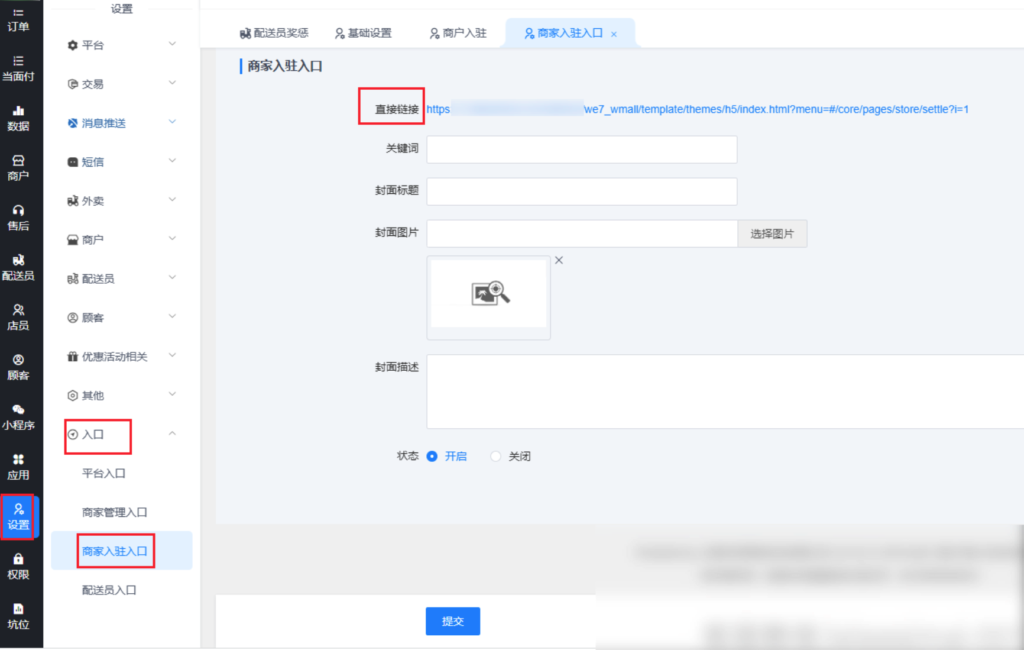Screen dimensions: 1024x650
Task: Expand the 消息推送 menu section
Action: click(120, 123)
